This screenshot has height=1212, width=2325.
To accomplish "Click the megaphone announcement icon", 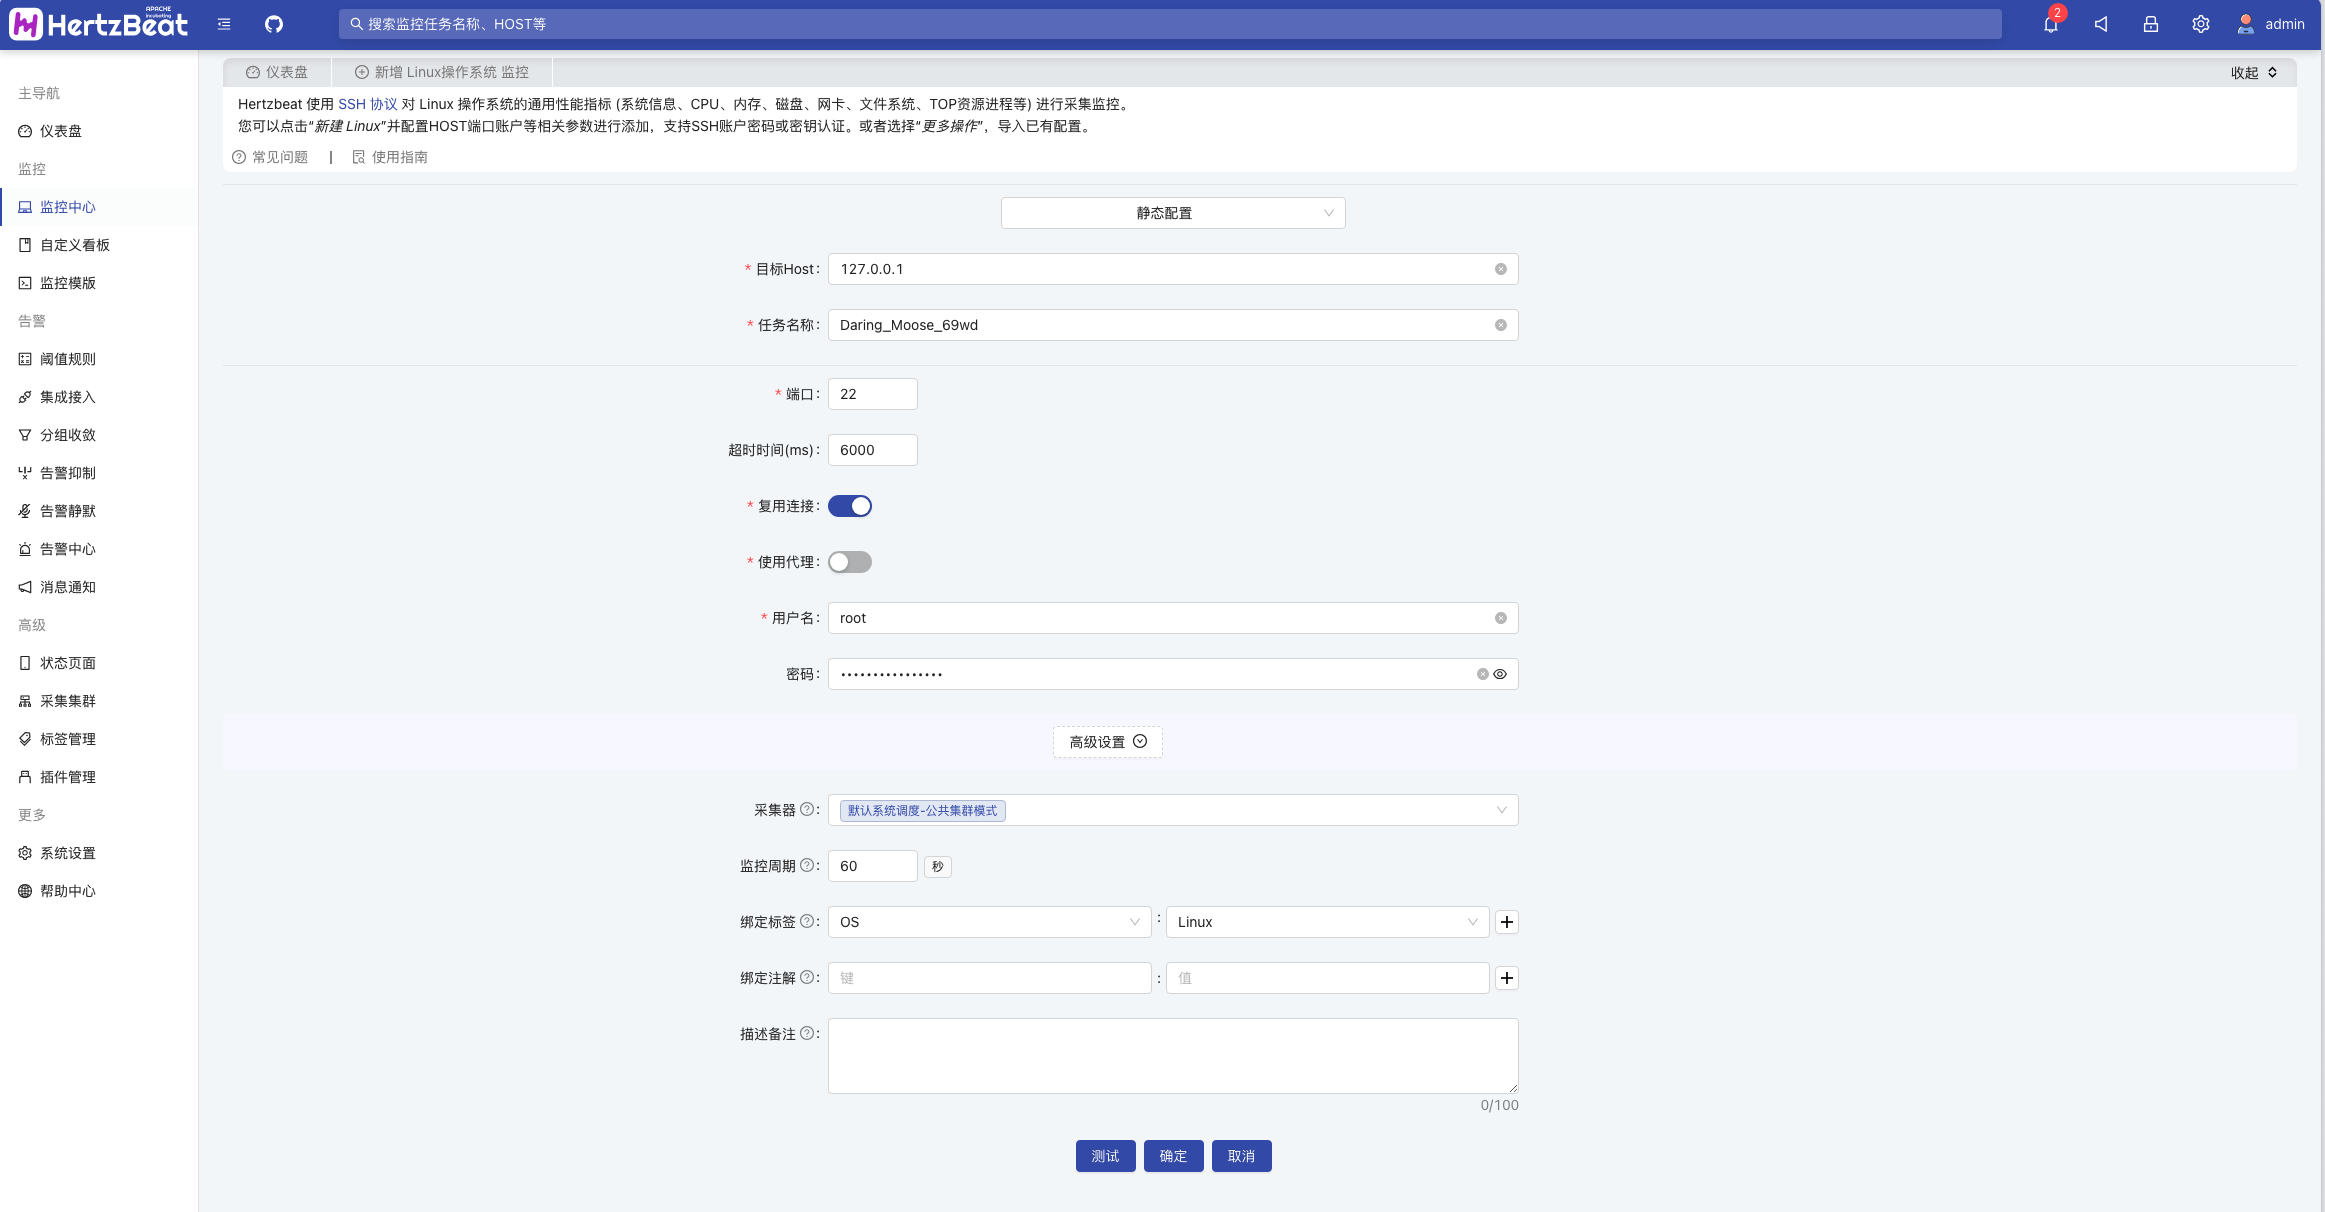I will 2101,24.
